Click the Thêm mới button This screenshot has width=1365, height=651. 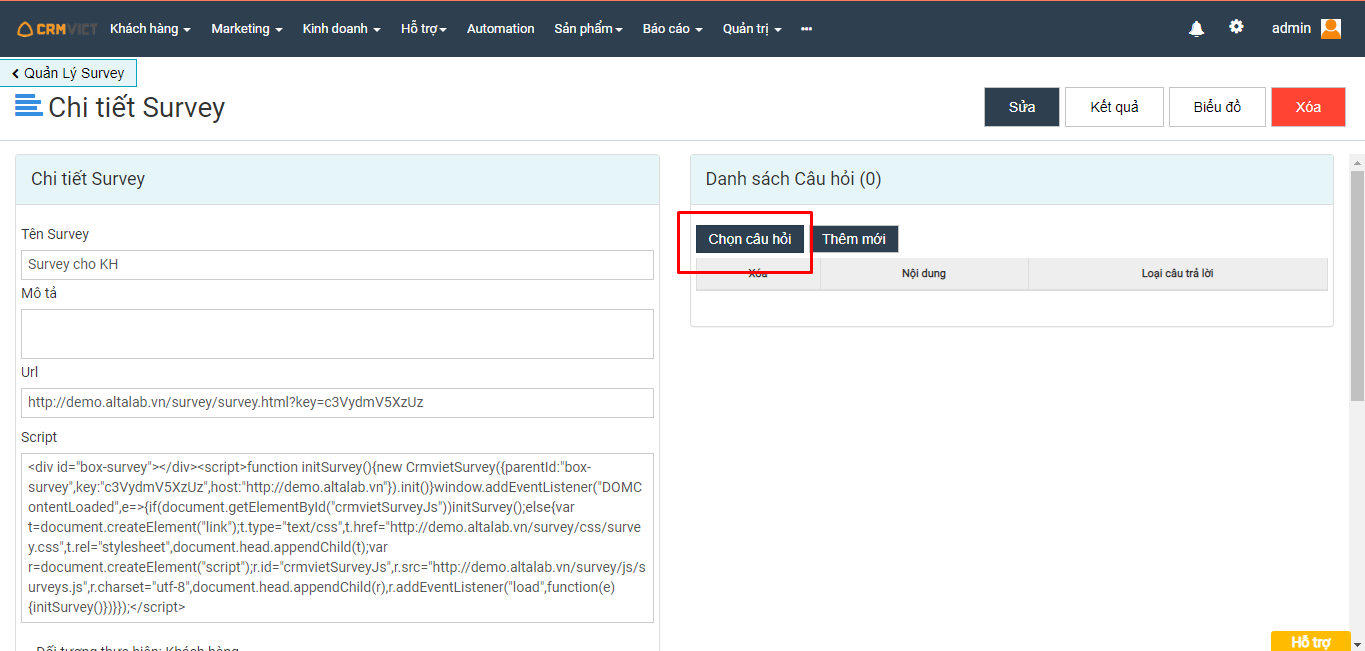pos(854,239)
